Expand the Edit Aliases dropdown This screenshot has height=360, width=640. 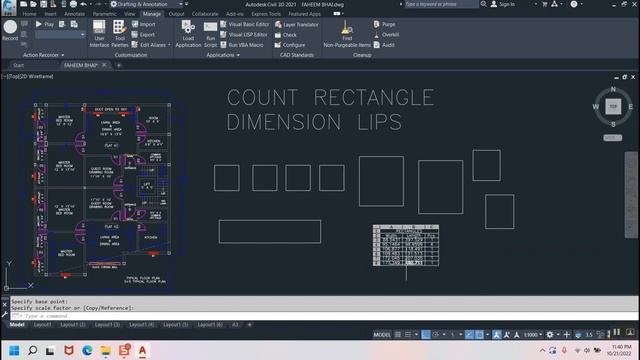point(169,45)
